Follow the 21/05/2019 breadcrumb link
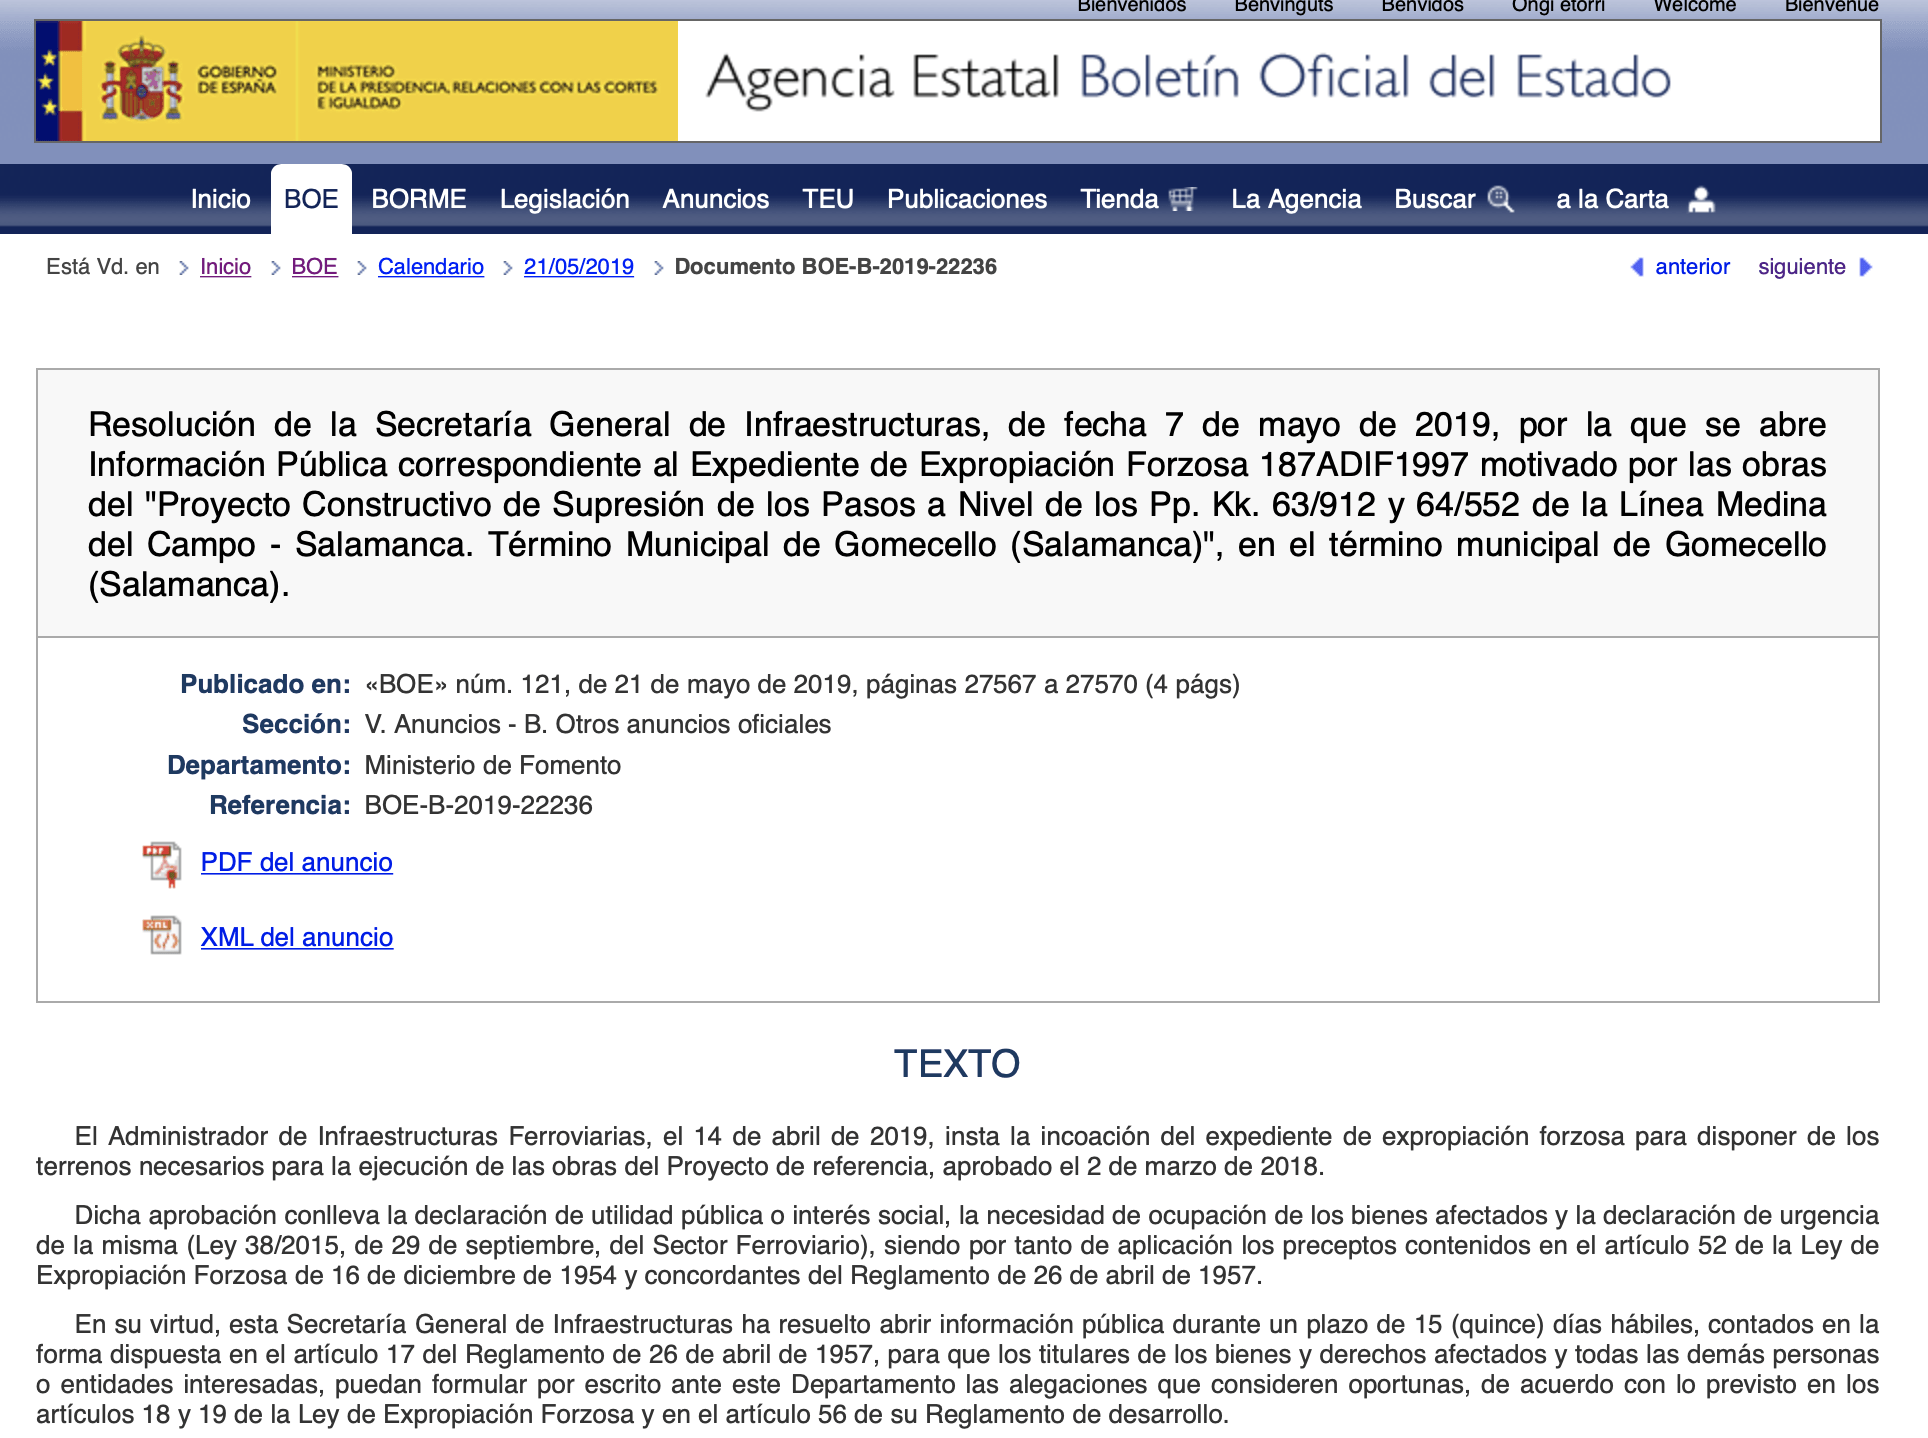The image size is (1928, 1438). [579, 267]
